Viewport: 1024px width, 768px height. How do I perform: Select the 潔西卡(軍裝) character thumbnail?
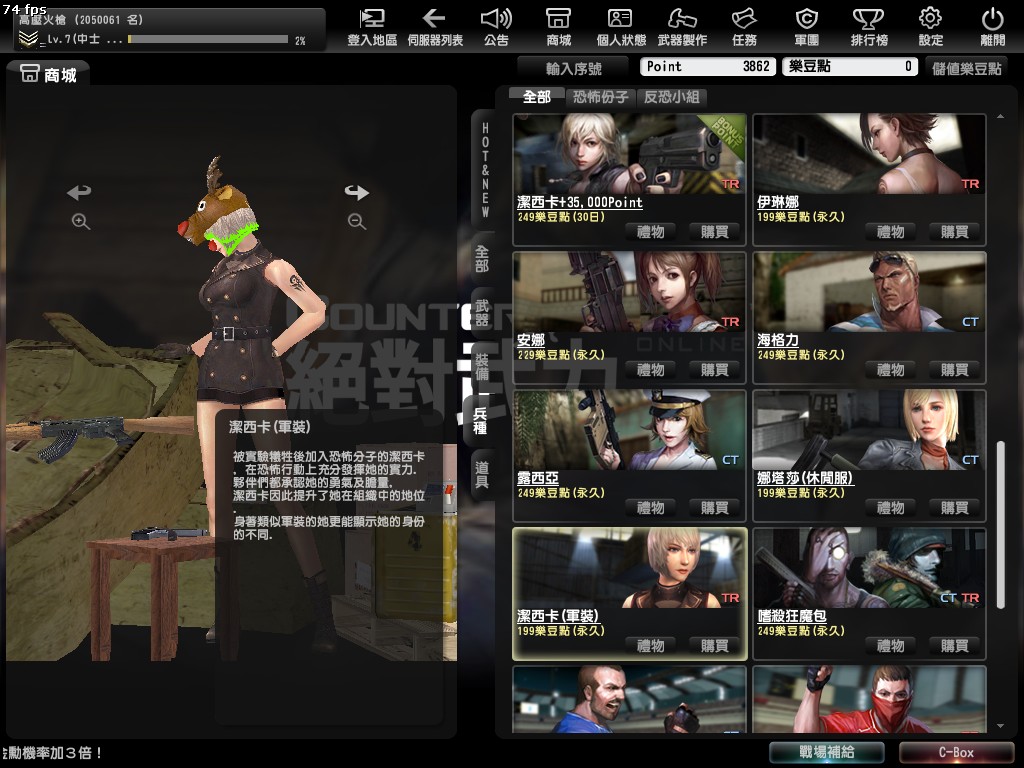pyautogui.click(x=630, y=568)
